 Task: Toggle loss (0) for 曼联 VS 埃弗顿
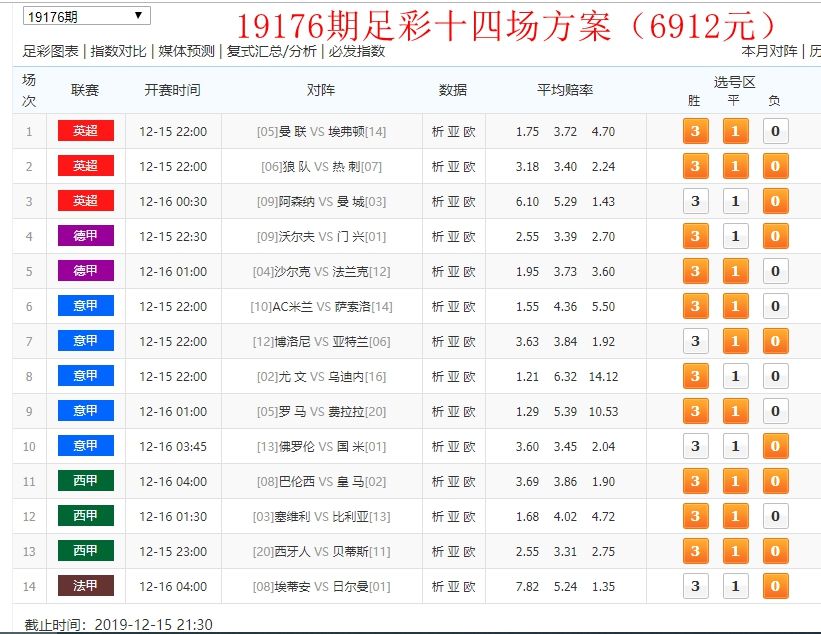(x=775, y=131)
